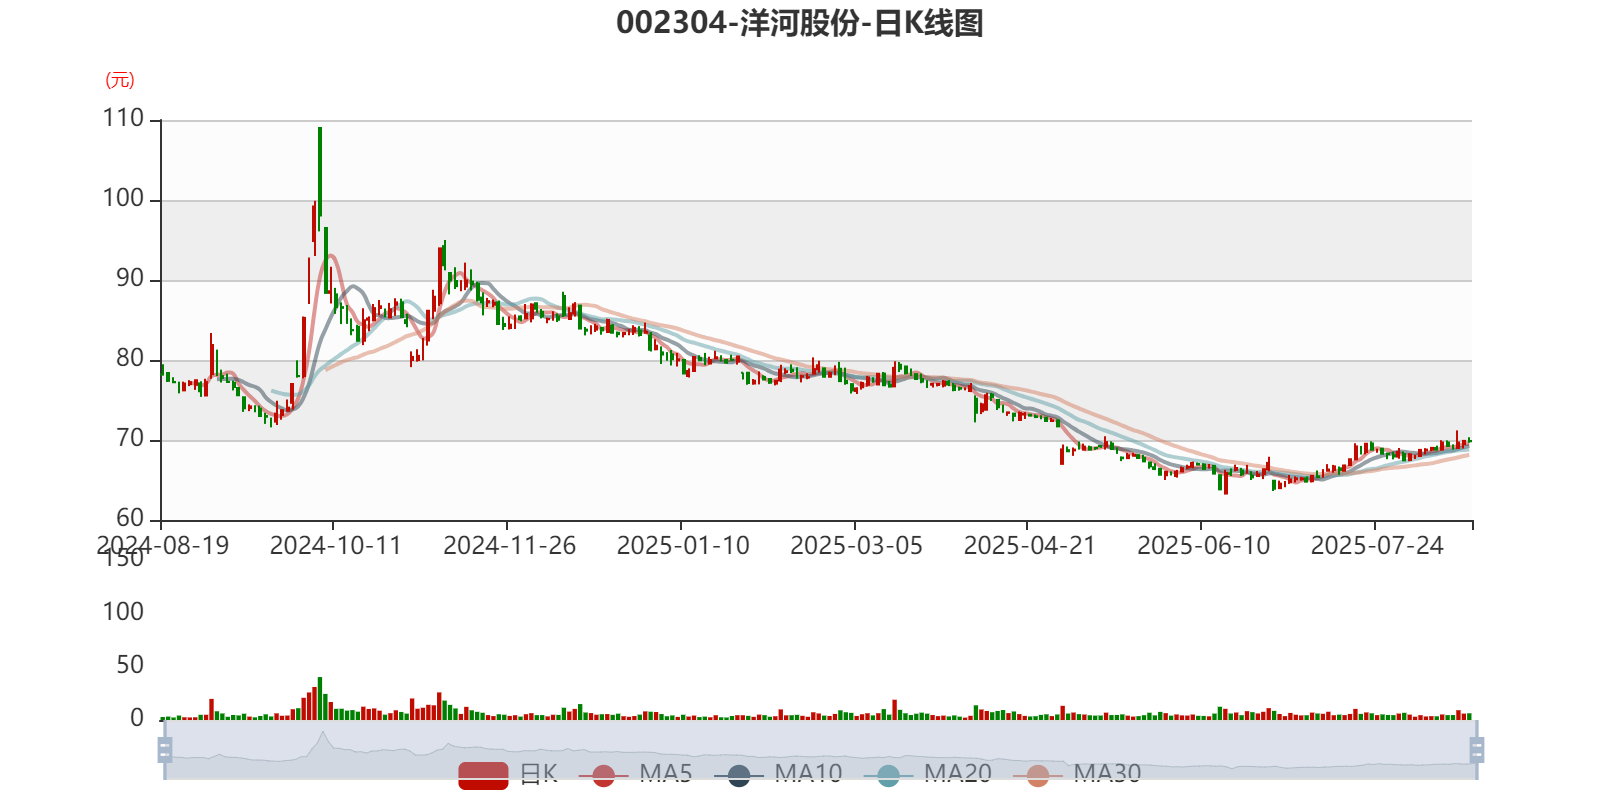Click the 50 volume axis label
This screenshot has height=800, width=1600.
point(130,665)
